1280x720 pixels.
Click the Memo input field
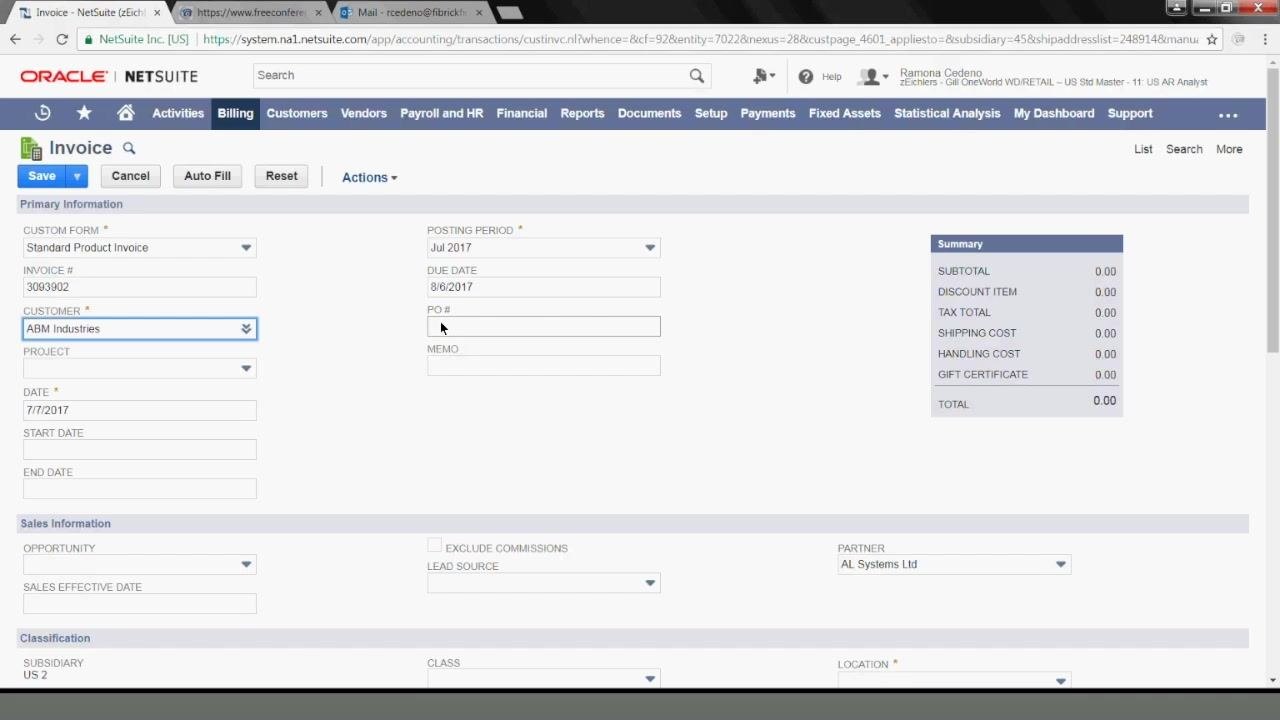click(x=544, y=366)
